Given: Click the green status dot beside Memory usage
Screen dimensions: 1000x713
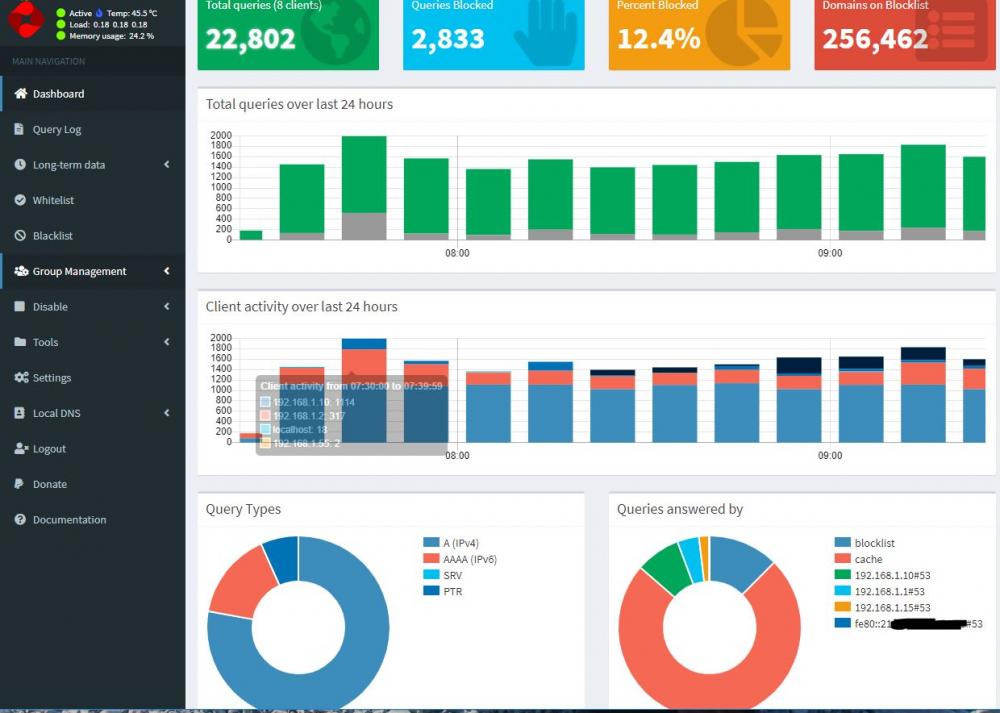Looking at the screenshot, I should [x=61, y=36].
